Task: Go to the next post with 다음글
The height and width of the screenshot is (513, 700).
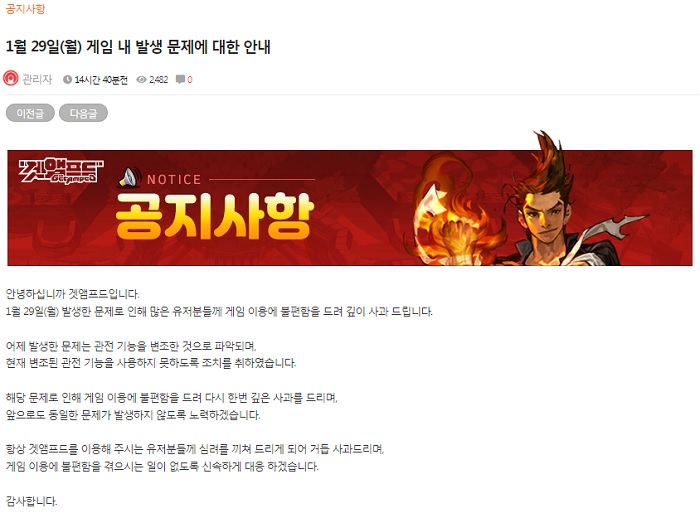Action: (83, 113)
